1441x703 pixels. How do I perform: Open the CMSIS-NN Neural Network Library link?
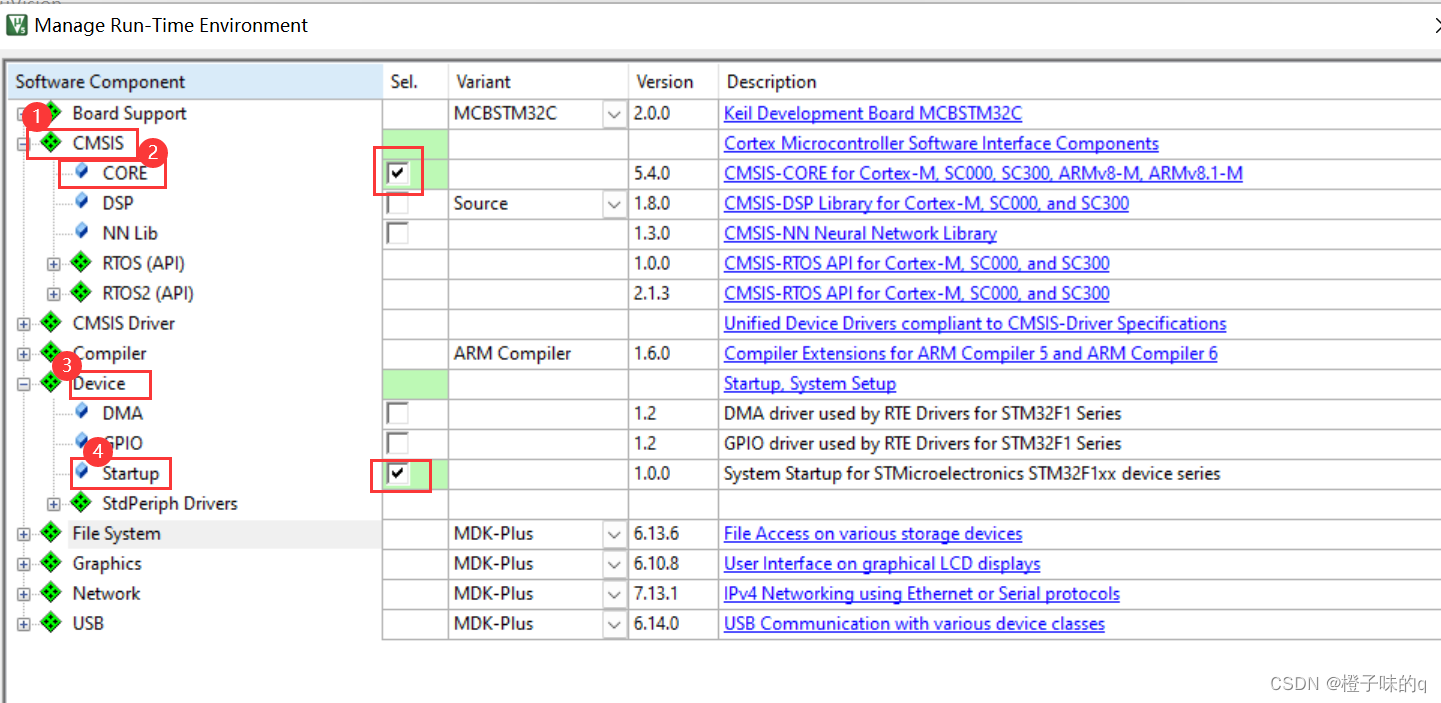click(x=860, y=234)
